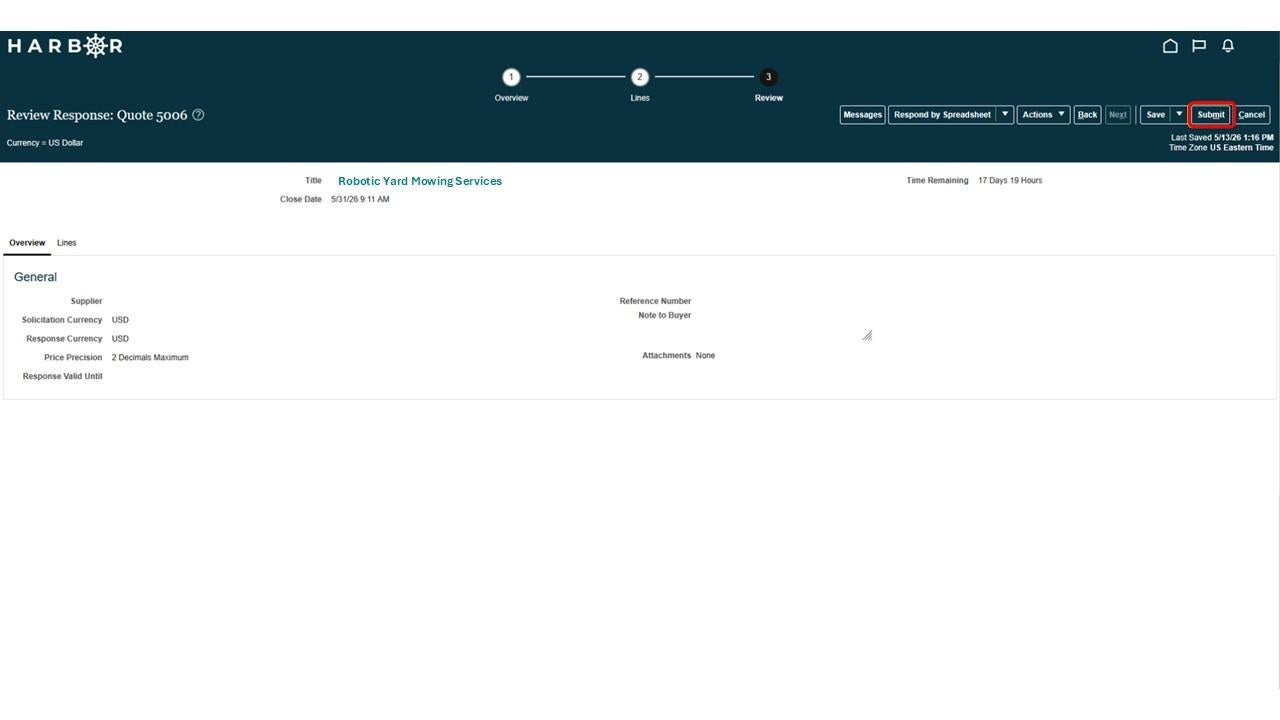Image resolution: width=1280 pixels, height=720 pixels.
Task: Click the Response Valid Until label
Action: pyautogui.click(x=62, y=377)
